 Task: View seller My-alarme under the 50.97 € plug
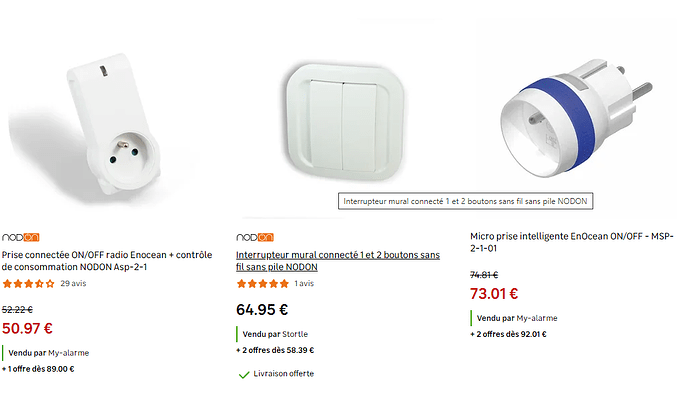[x=68, y=353]
